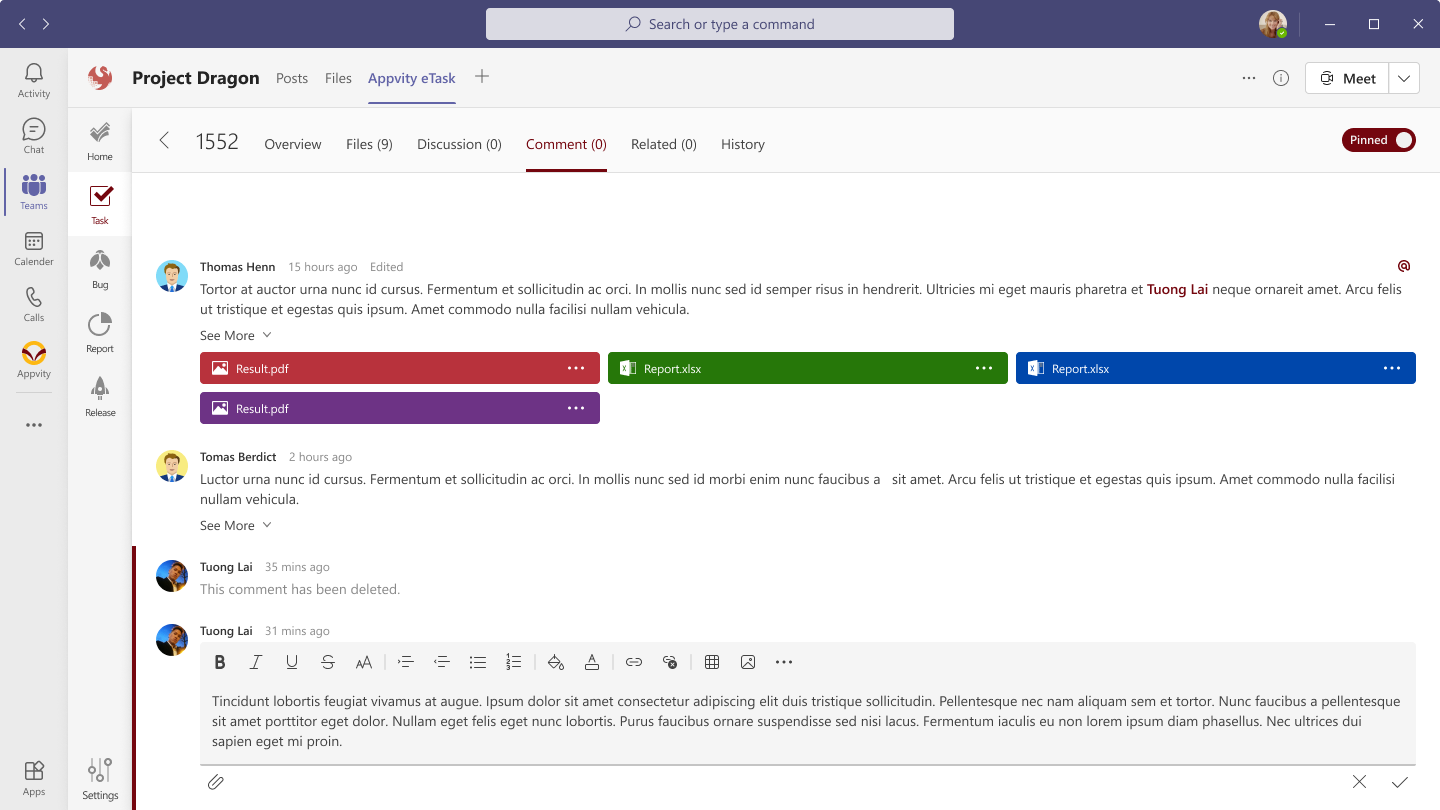Open the options menu on red Result.pdf attachment
Screen dimensions: 1440x810
tap(576, 368)
